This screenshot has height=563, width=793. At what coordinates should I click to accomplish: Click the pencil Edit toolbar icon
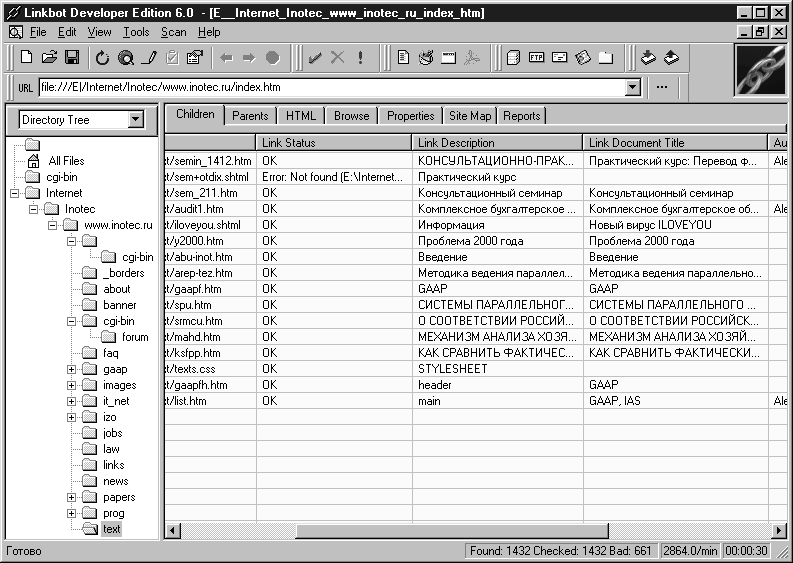point(149,58)
